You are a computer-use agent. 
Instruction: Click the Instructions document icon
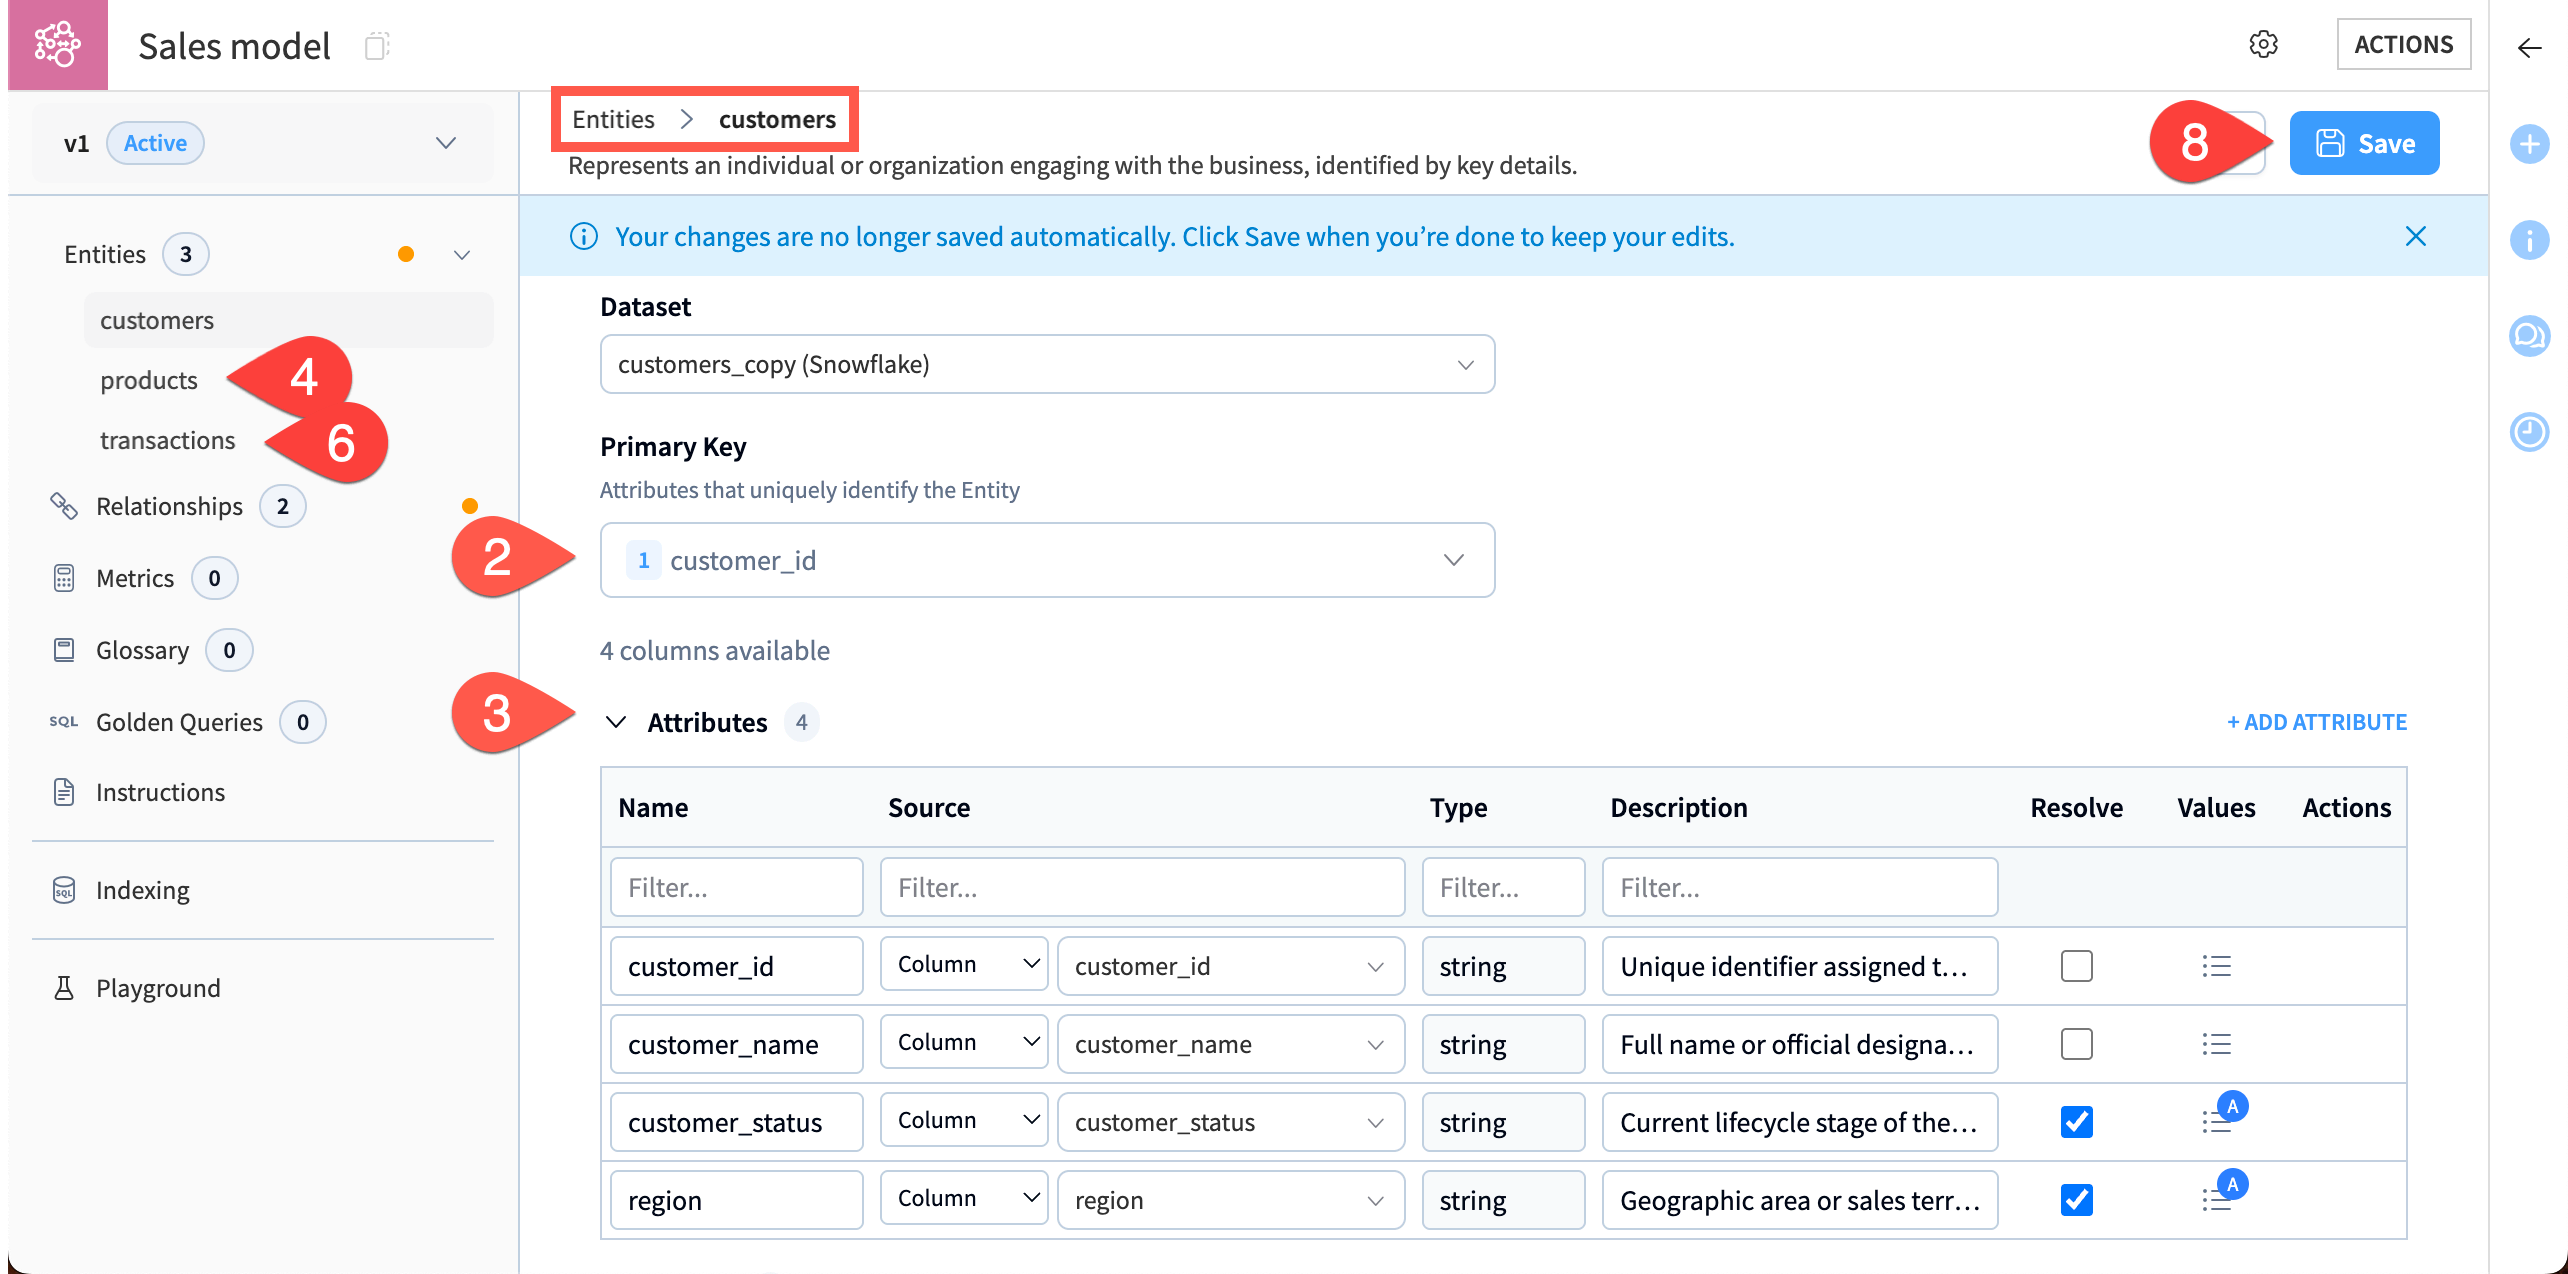(64, 792)
